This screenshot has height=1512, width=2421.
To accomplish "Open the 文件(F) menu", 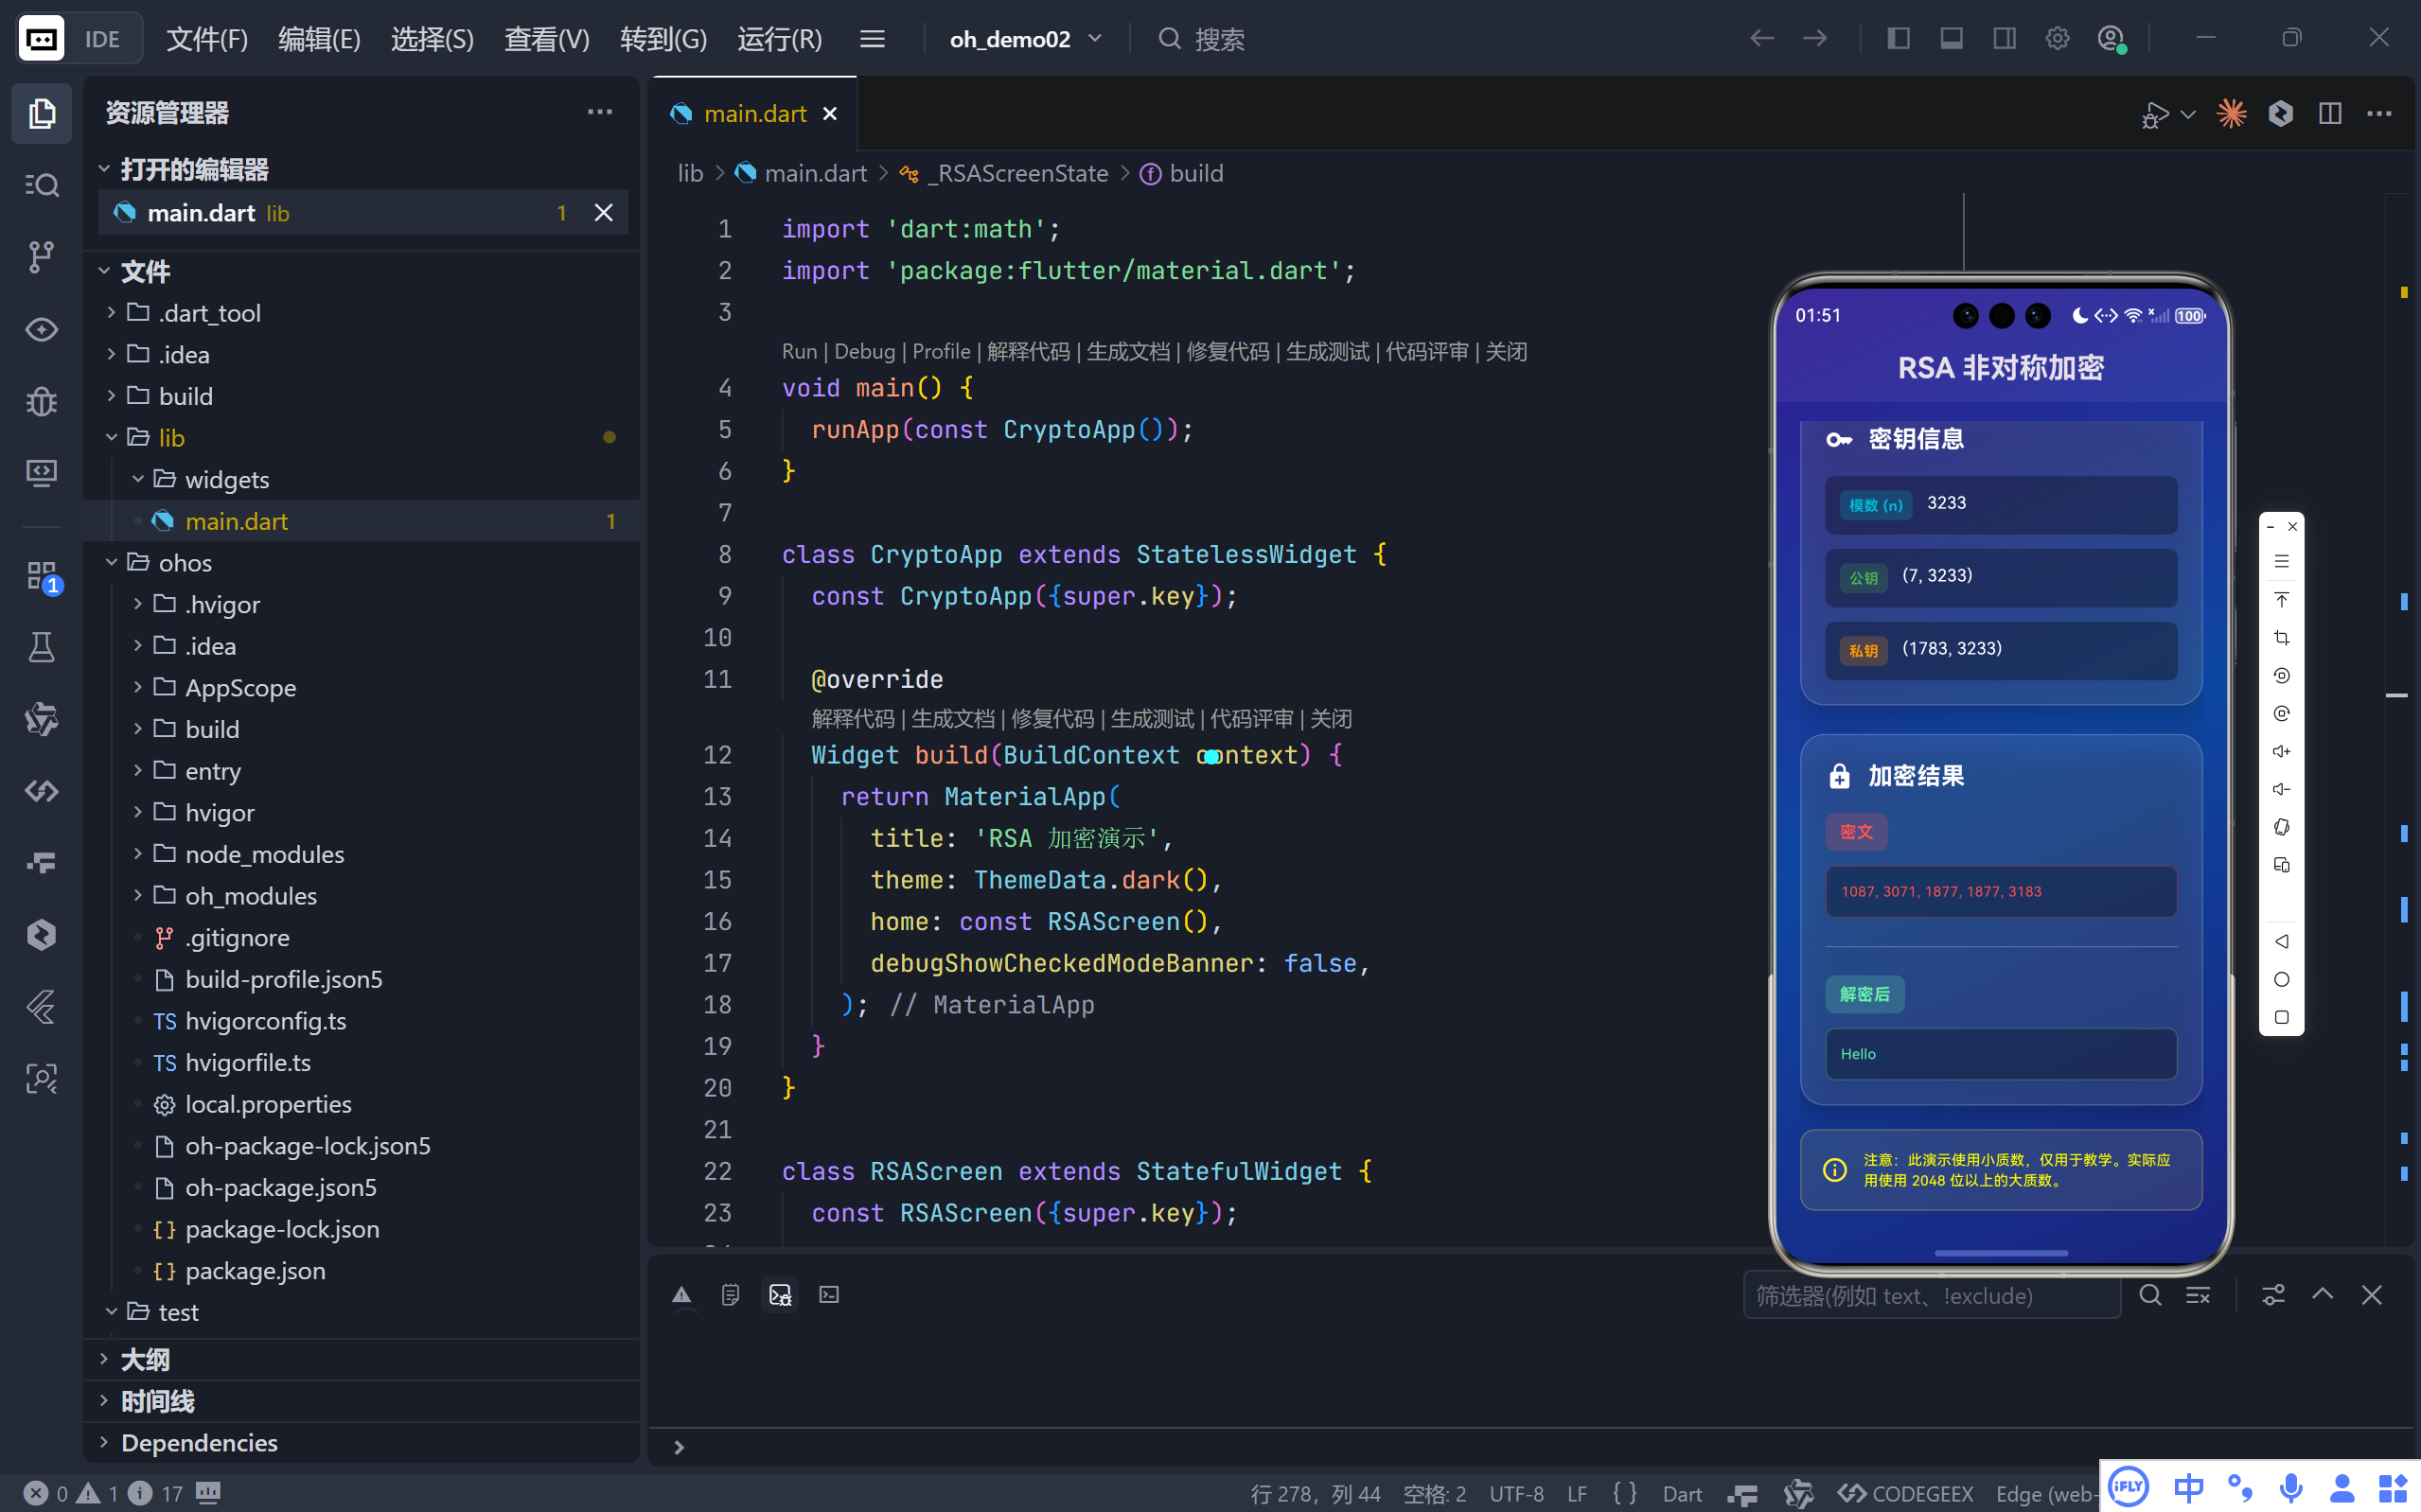I will (x=206, y=39).
